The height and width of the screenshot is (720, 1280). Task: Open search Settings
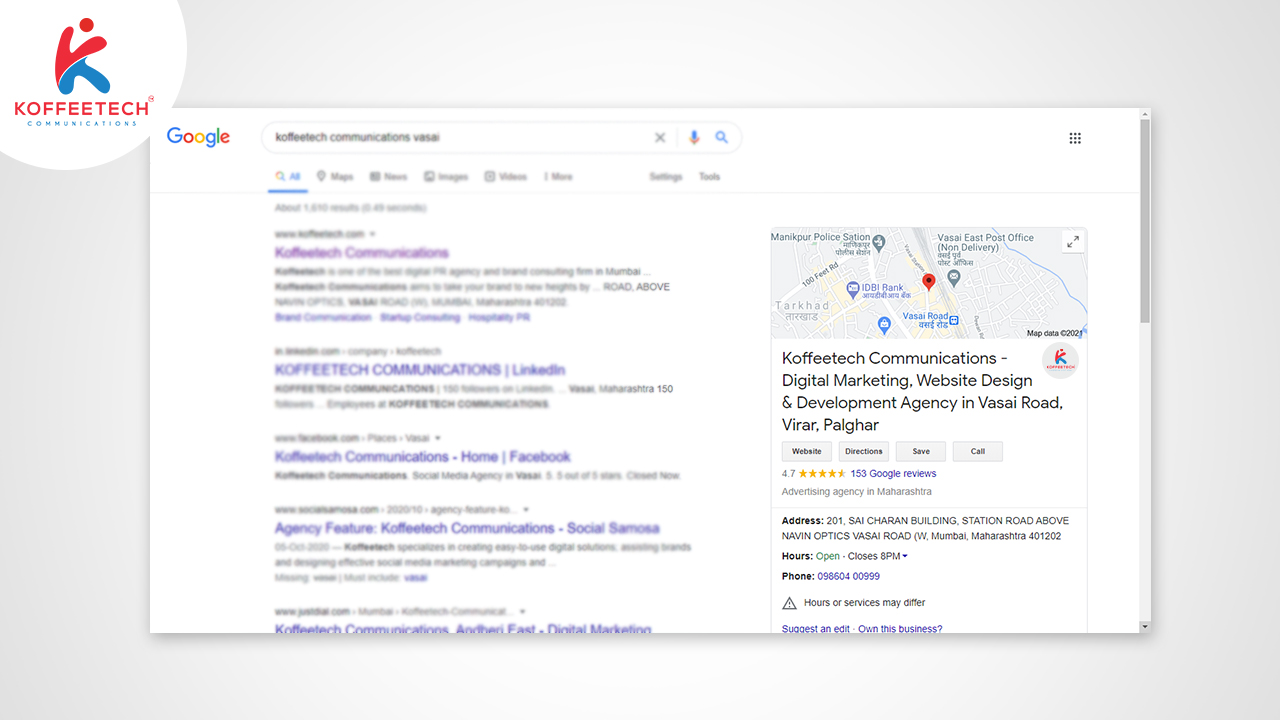click(x=666, y=177)
